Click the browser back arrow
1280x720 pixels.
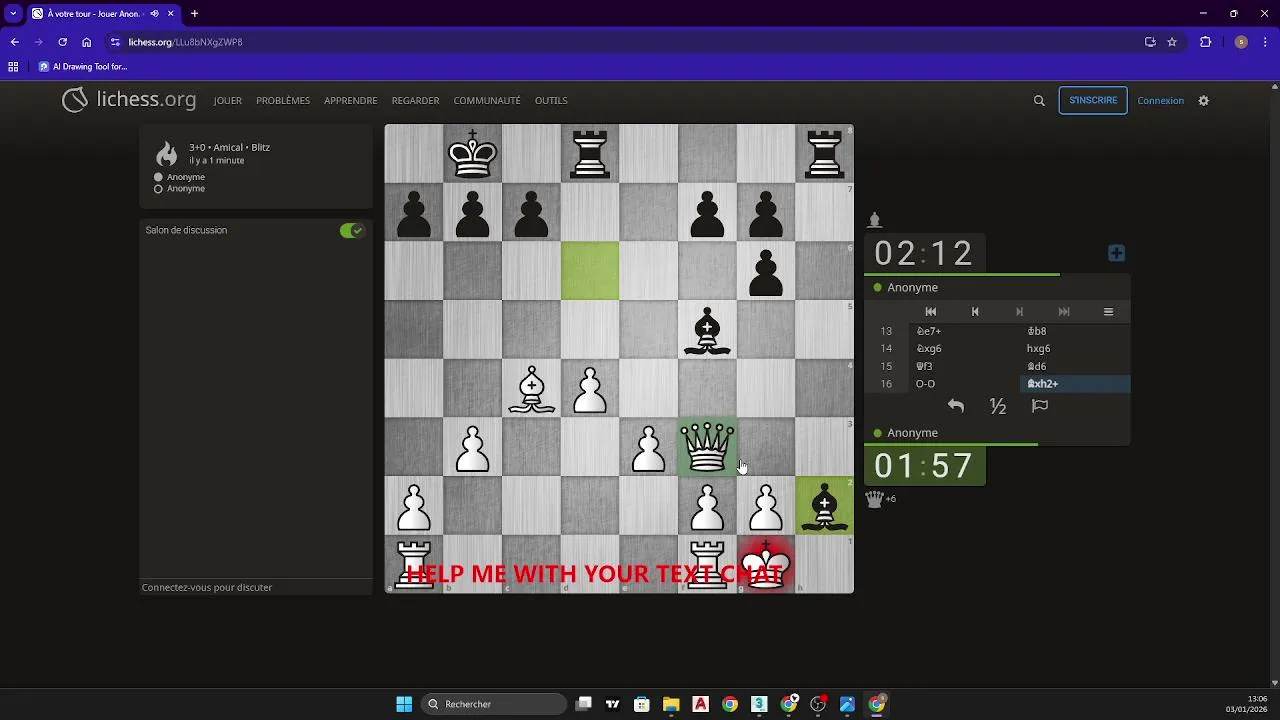(14, 42)
